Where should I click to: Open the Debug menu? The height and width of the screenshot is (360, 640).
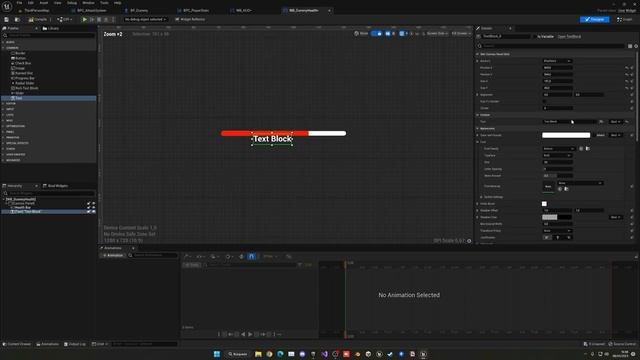pos(72,3)
